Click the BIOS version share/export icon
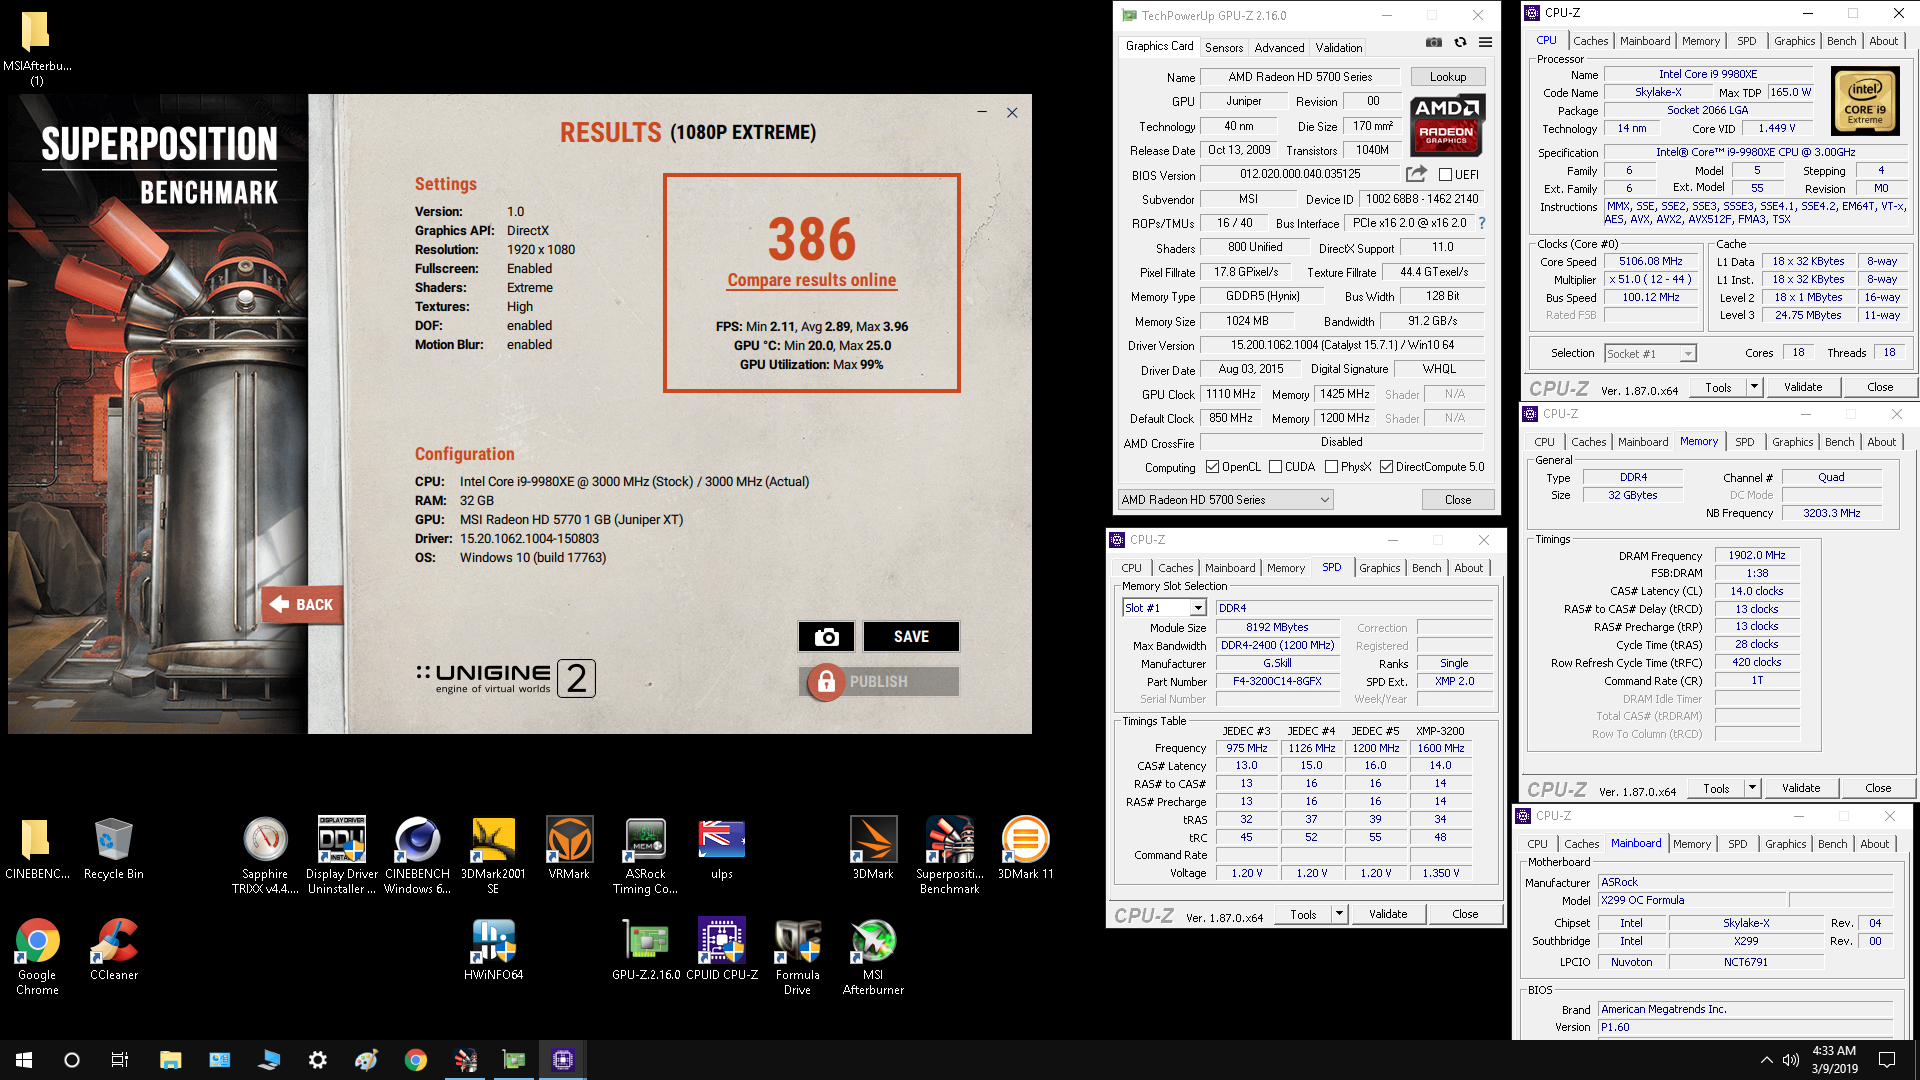 [1416, 174]
